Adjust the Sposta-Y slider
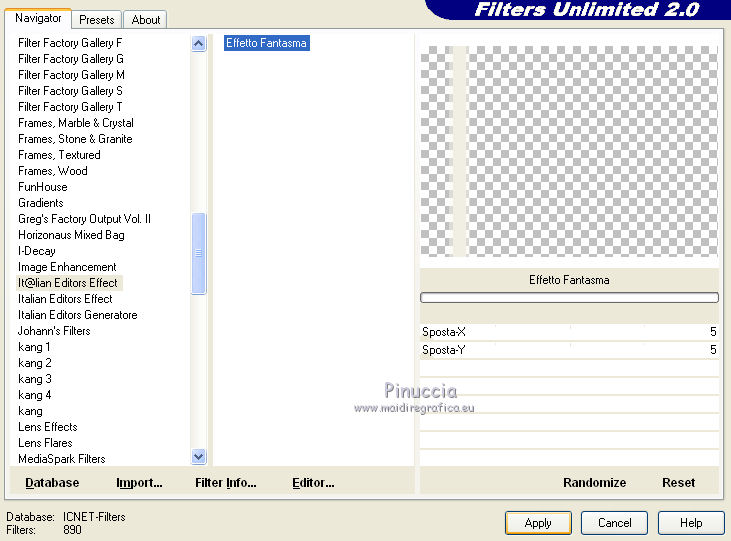 [569, 350]
